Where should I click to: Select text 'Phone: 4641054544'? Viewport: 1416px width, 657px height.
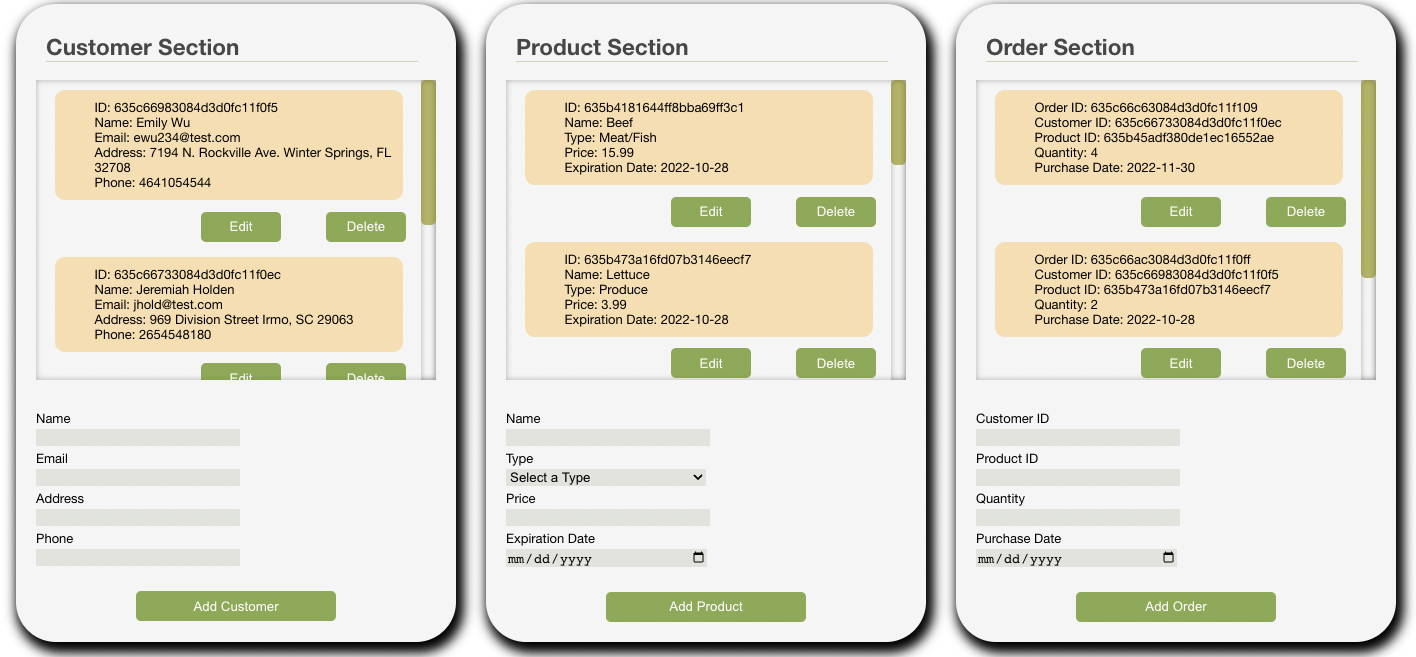pyautogui.click(x=153, y=183)
